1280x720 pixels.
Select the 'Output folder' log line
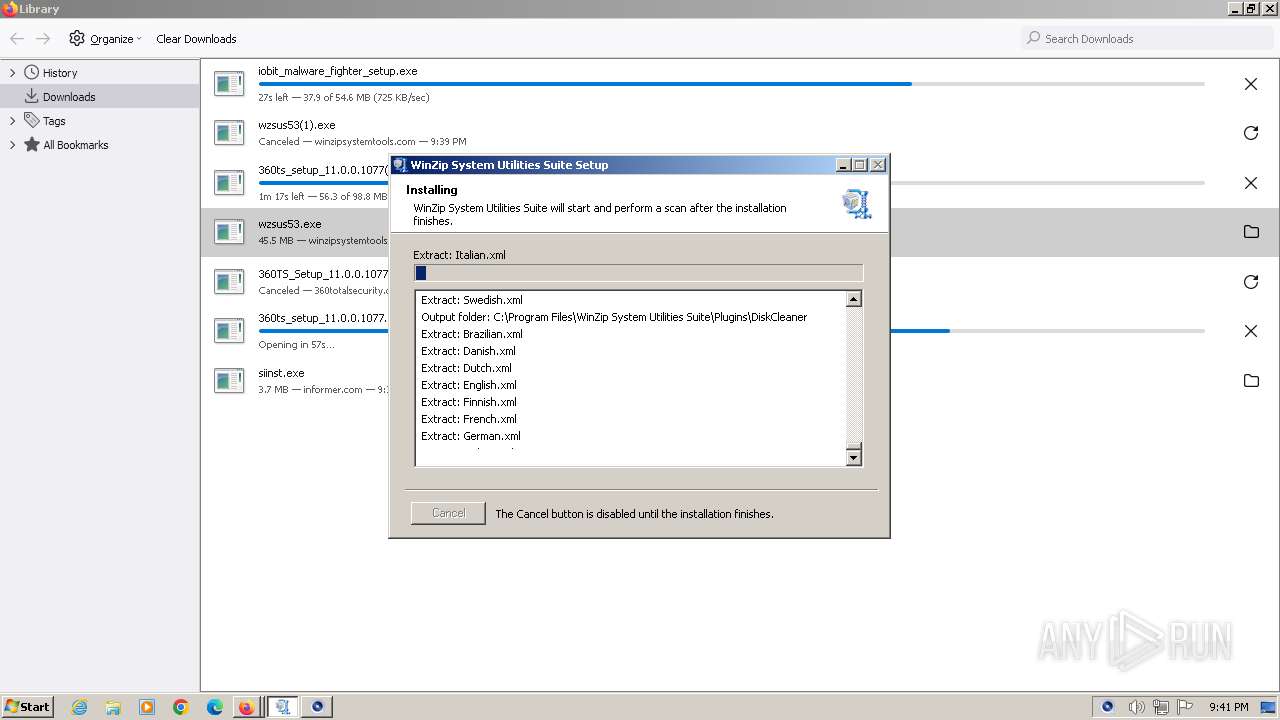(614, 317)
